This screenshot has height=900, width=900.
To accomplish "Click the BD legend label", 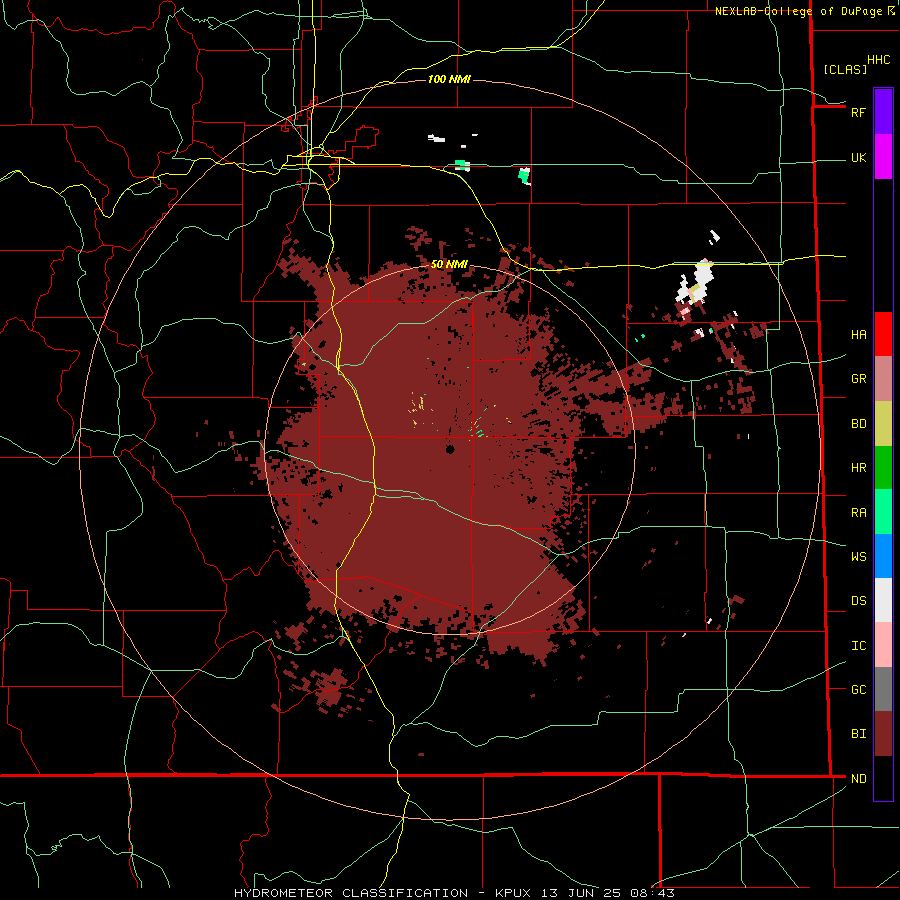I will tap(858, 424).
